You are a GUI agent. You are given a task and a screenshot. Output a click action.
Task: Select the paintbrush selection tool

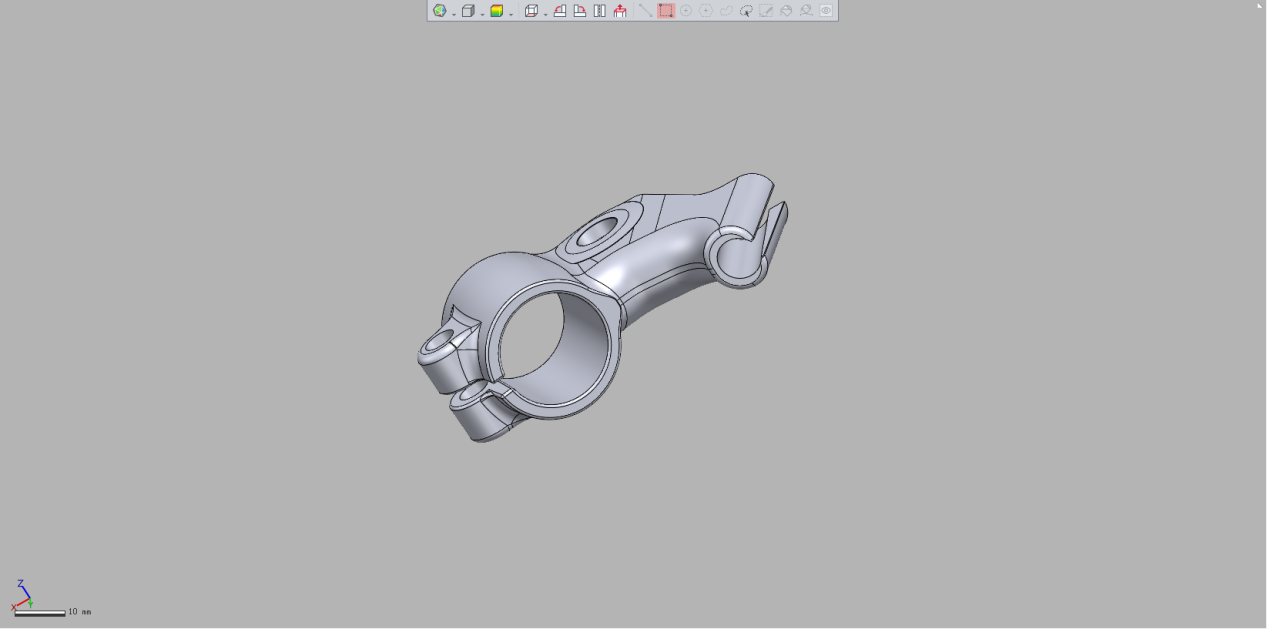[766, 11]
